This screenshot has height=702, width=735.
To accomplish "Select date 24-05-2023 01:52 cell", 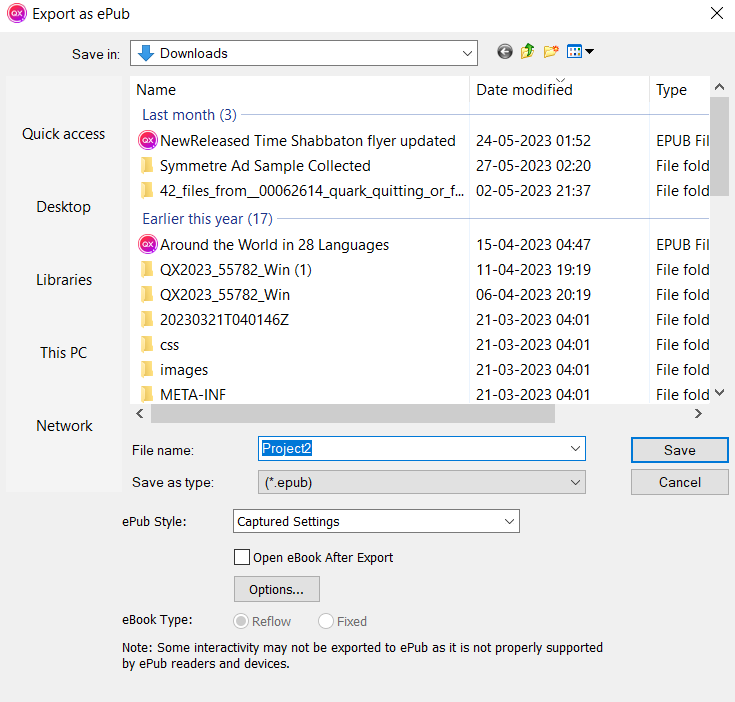I will [533, 141].
